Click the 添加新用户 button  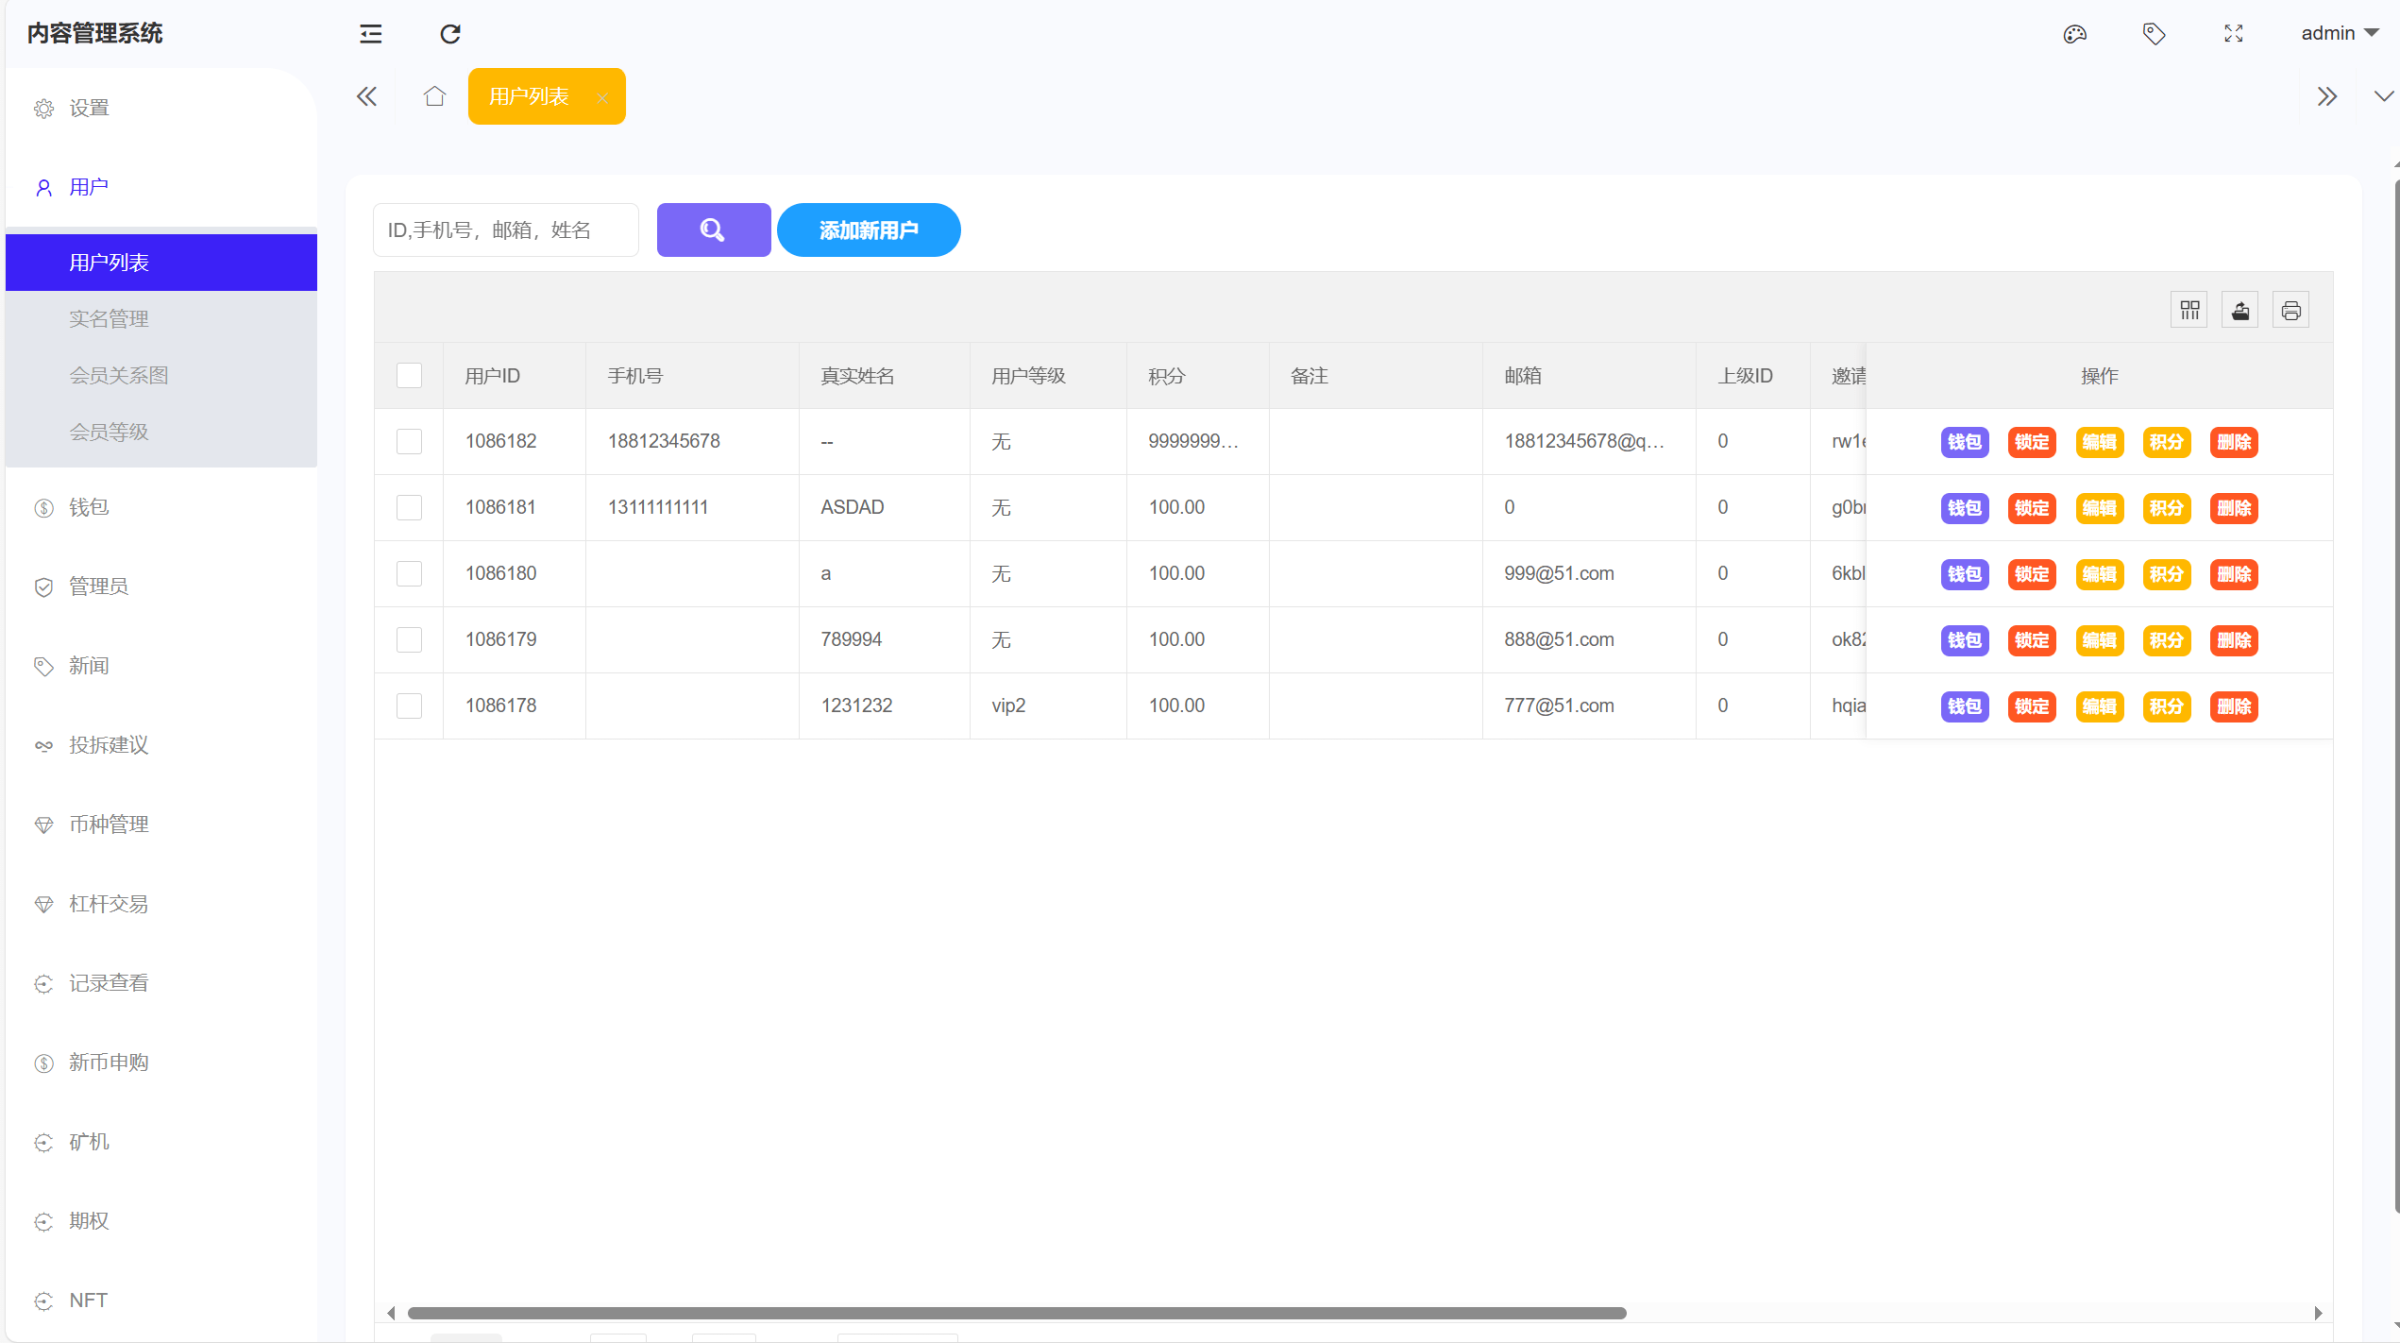point(868,231)
